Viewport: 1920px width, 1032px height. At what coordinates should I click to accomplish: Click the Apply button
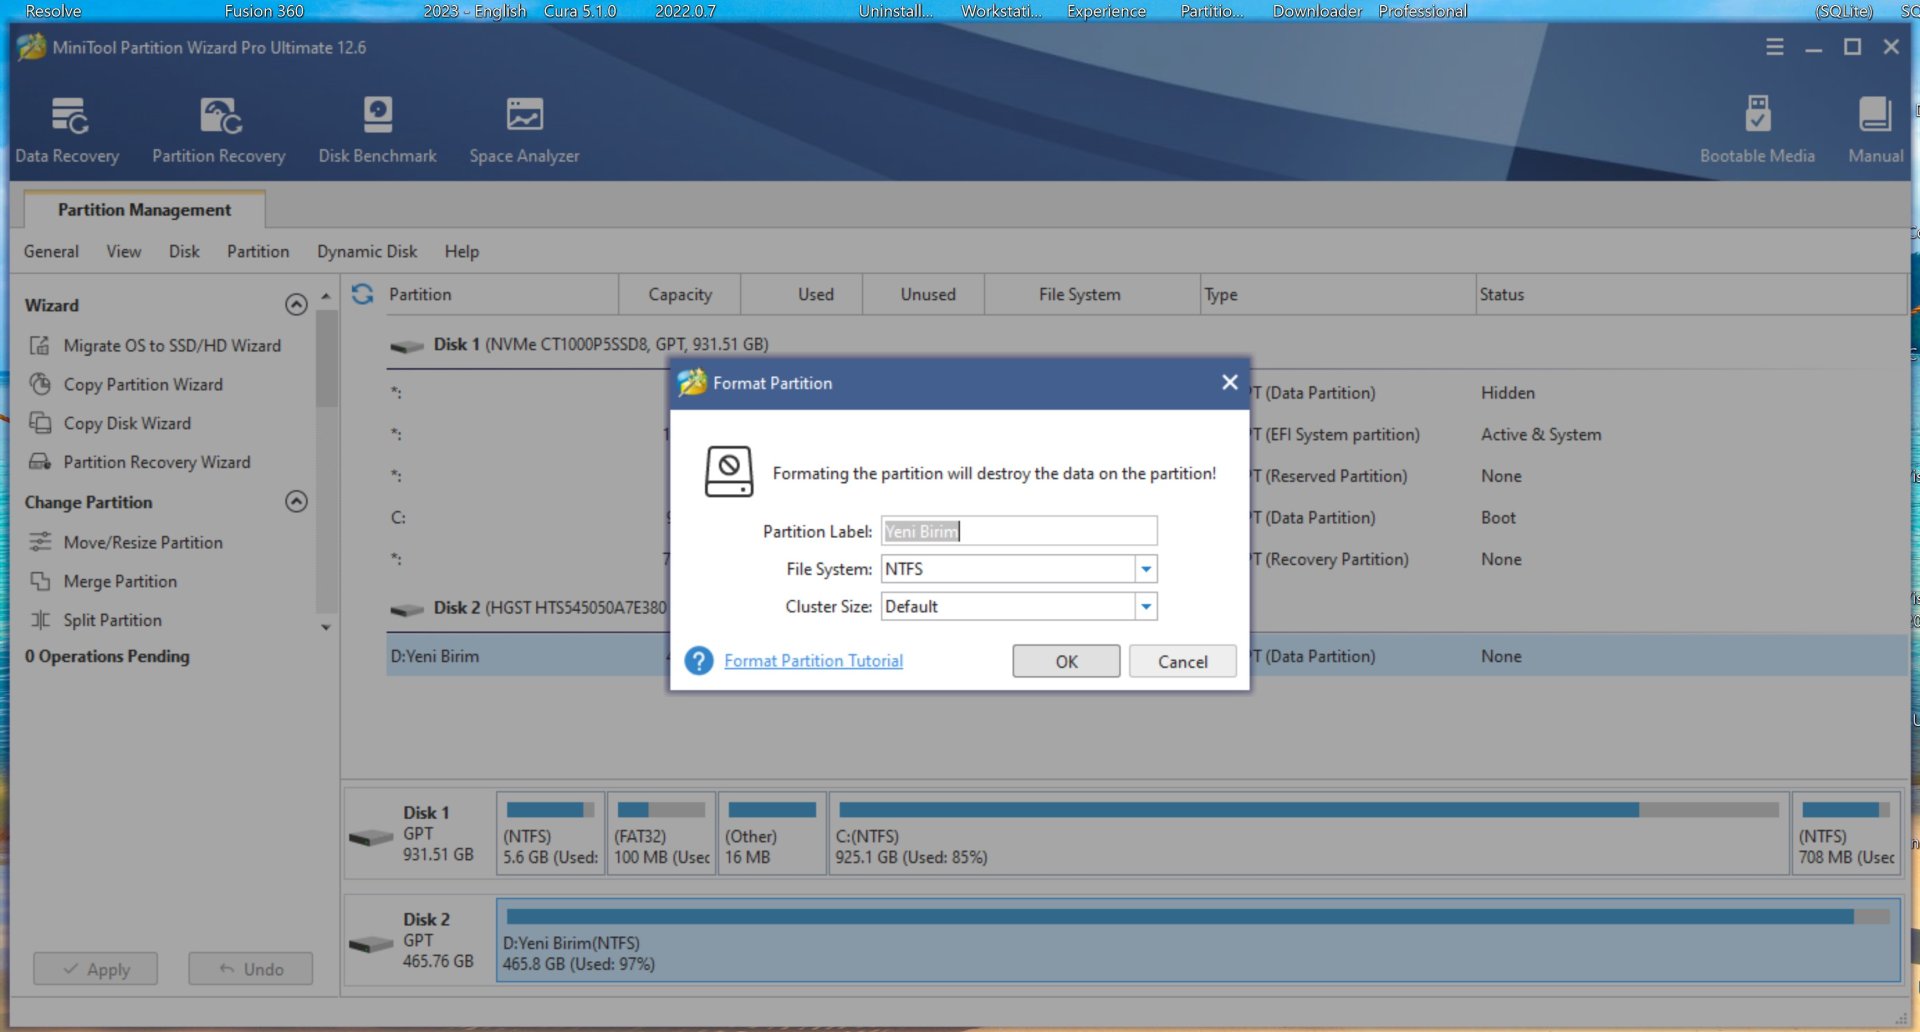coord(96,969)
